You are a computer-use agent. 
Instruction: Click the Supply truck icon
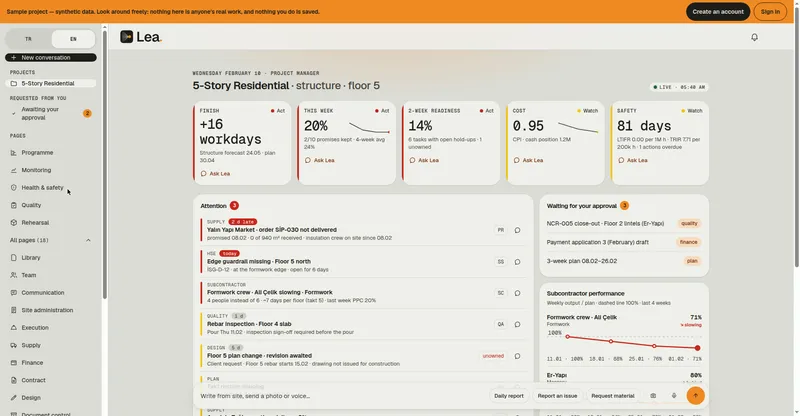click(x=14, y=345)
